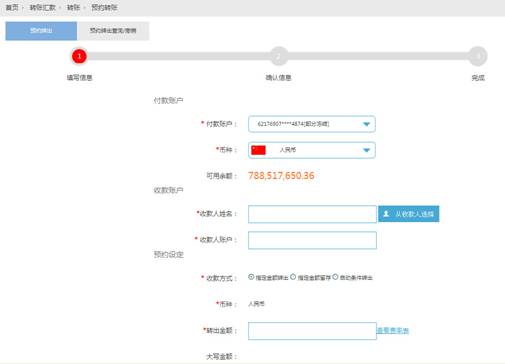Click the 首页 breadcrumb link
This screenshot has width=505, height=364.
coord(12,7)
